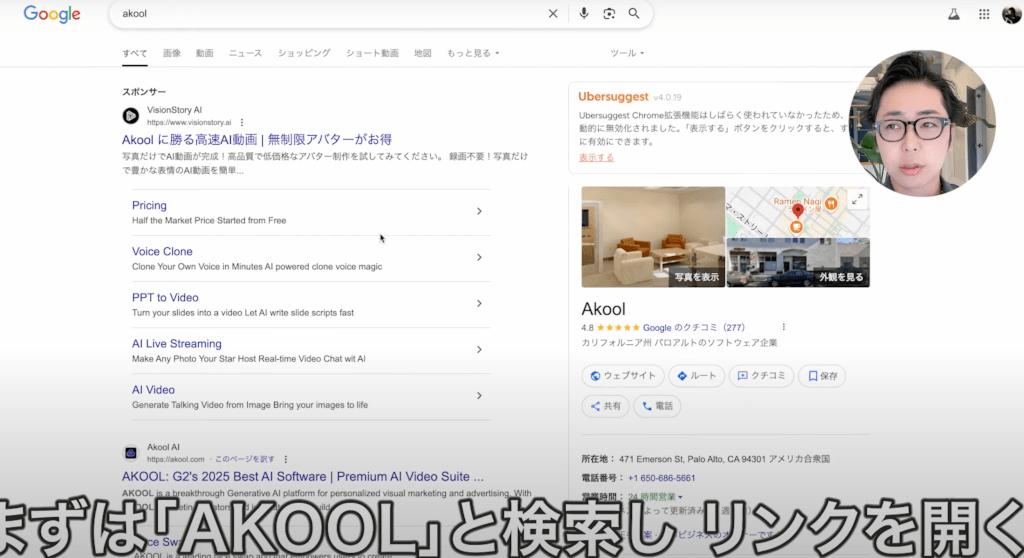Click the クチコミ button

click(761, 376)
